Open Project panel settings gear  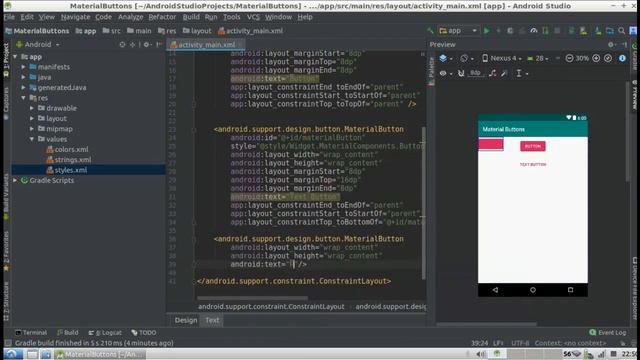point(146,44)
